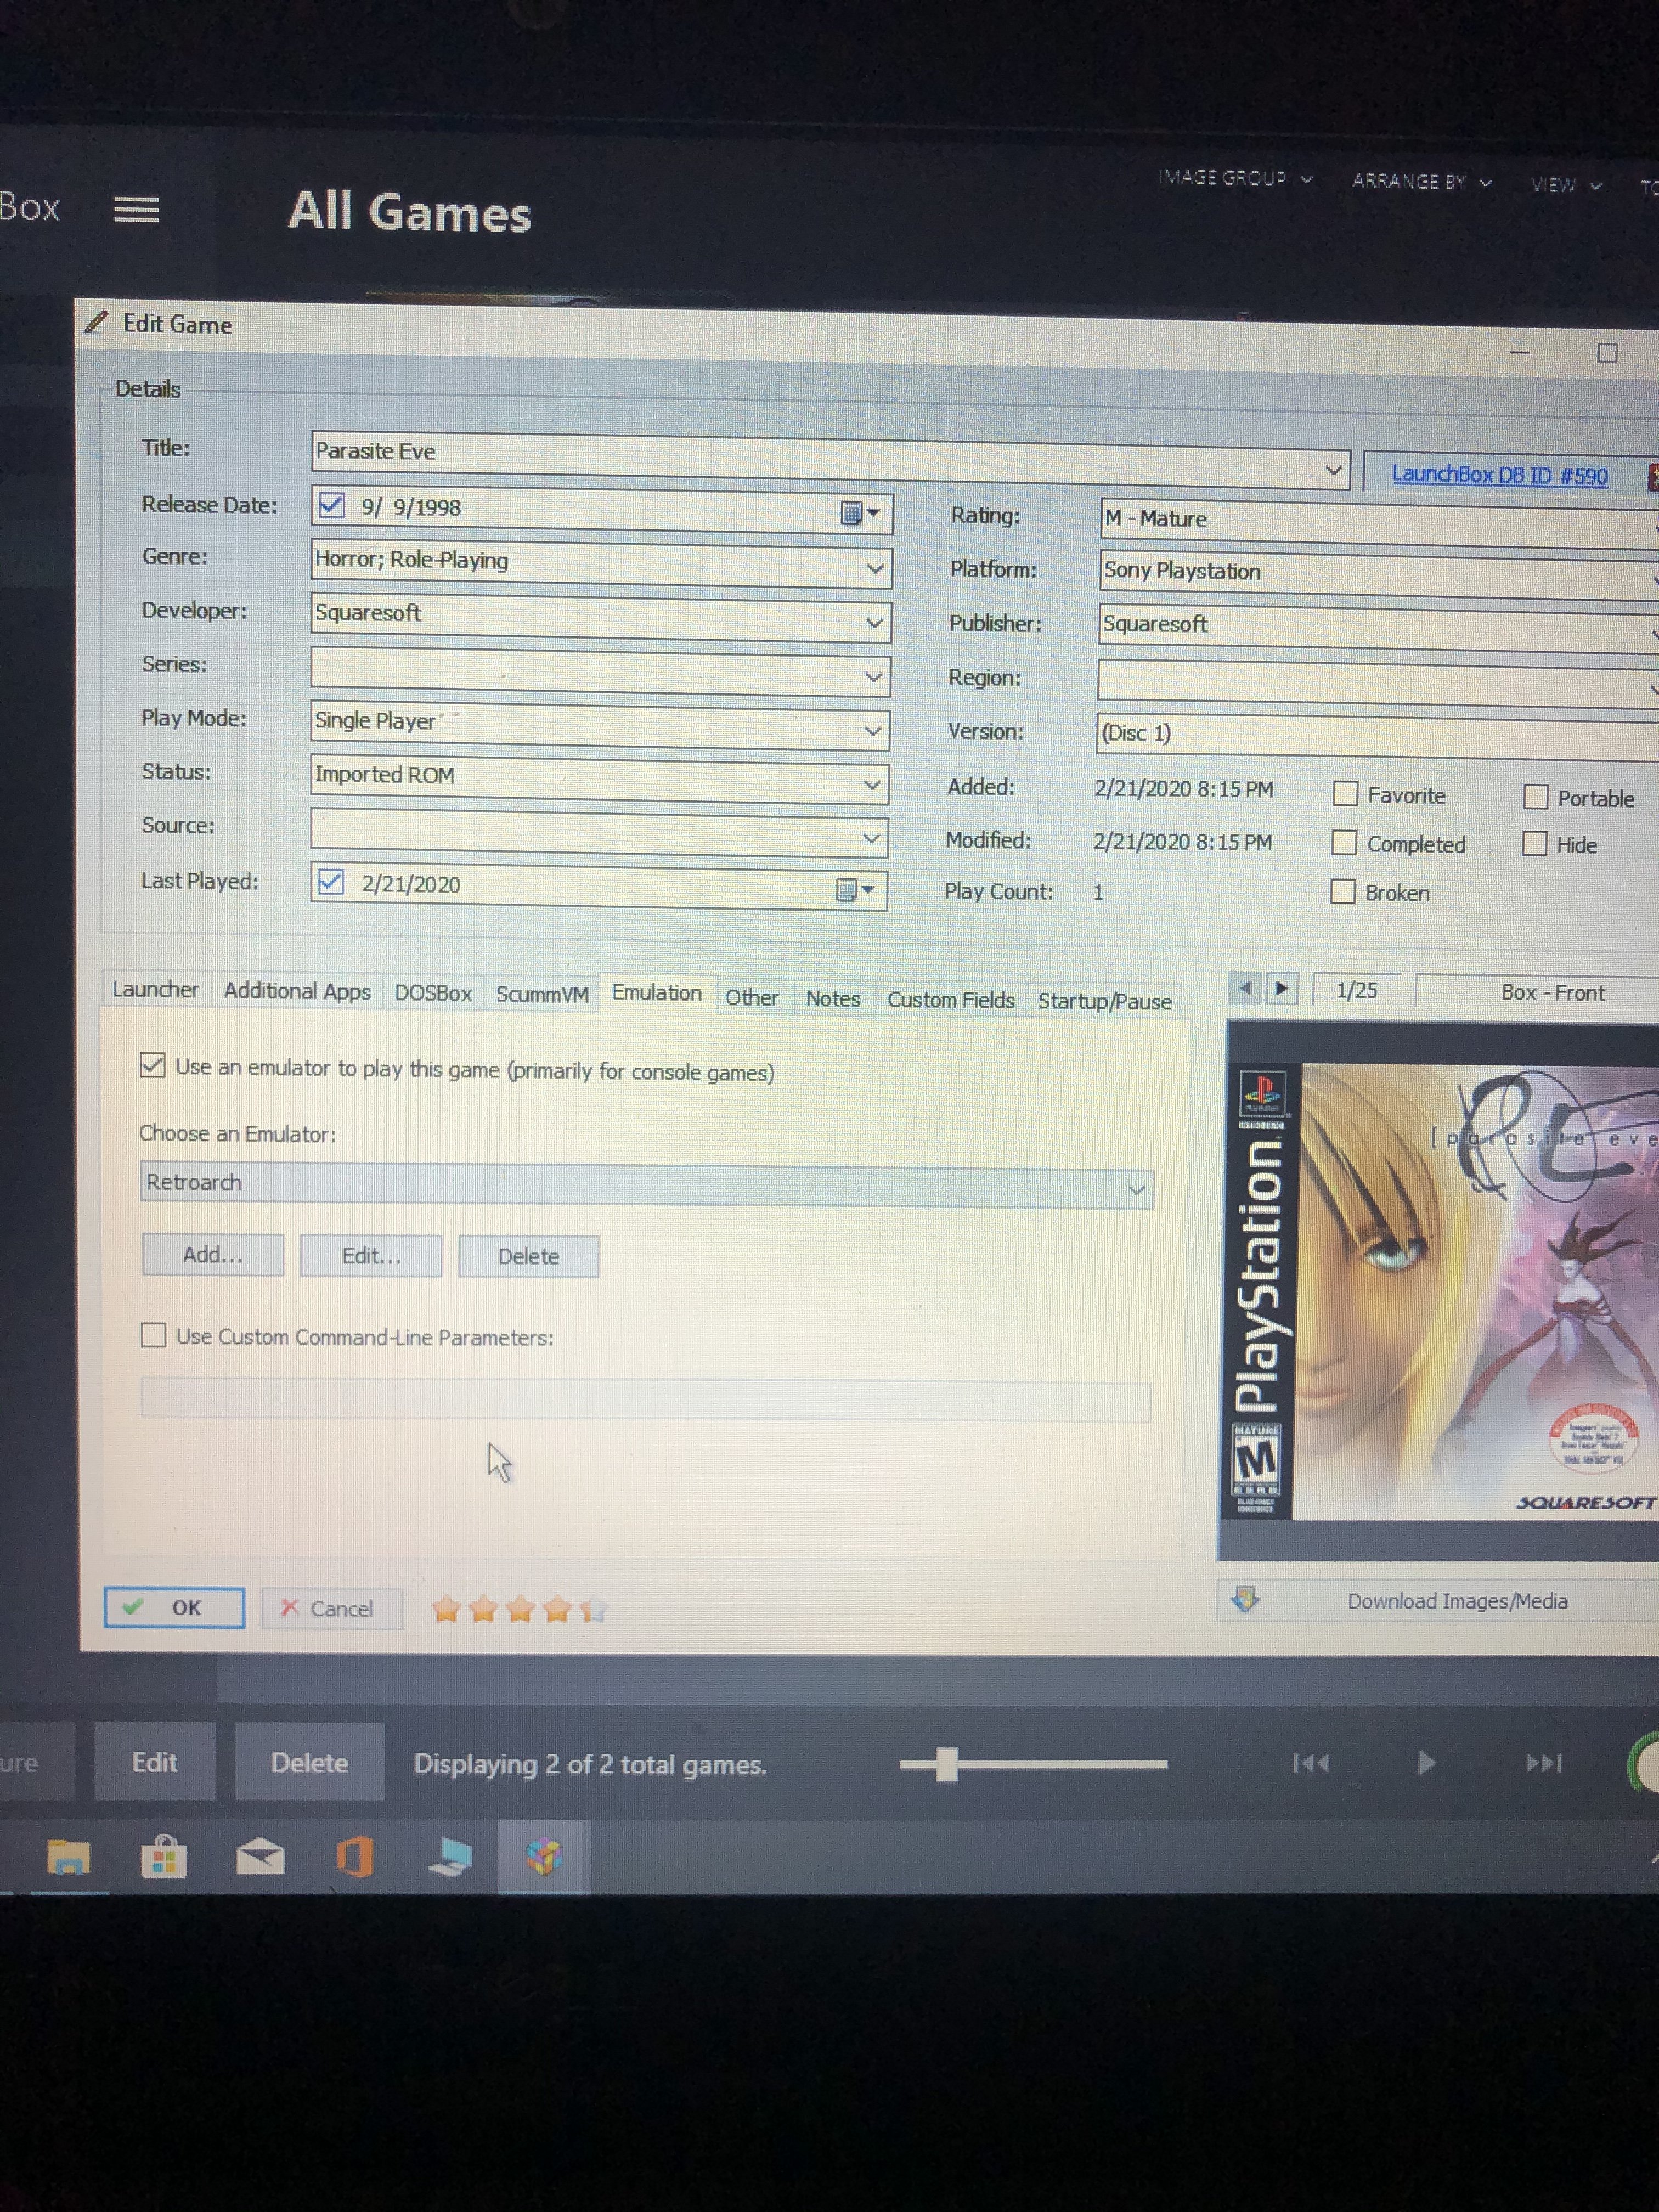Open File Explorer from the taskbar
The height and width of the screenshot is (2212, 1659).
click(x=68, y=1857)
